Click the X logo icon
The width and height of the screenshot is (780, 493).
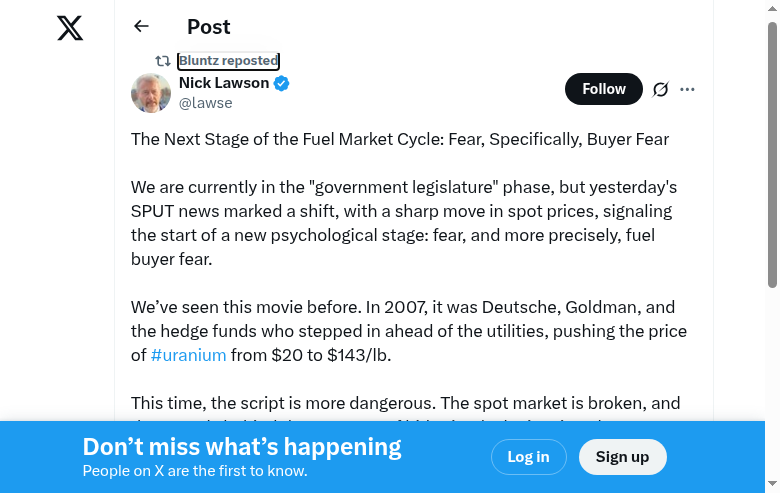tap(70, 28)
